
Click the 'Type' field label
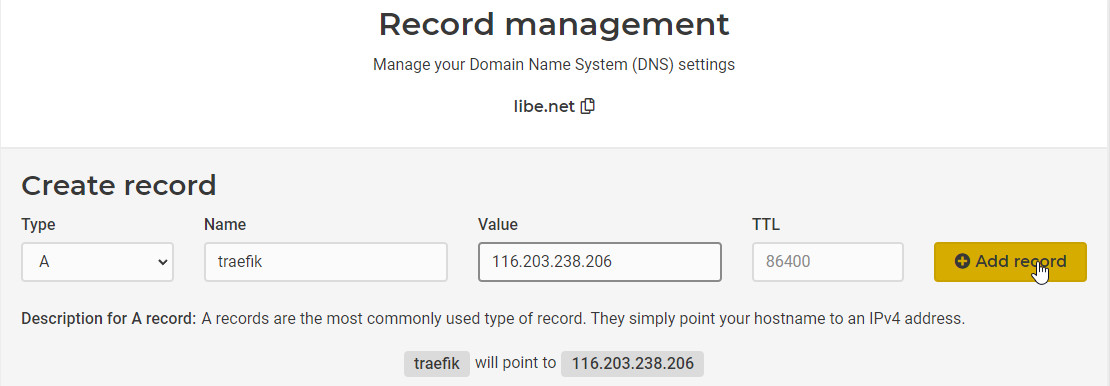pos(38,225)
